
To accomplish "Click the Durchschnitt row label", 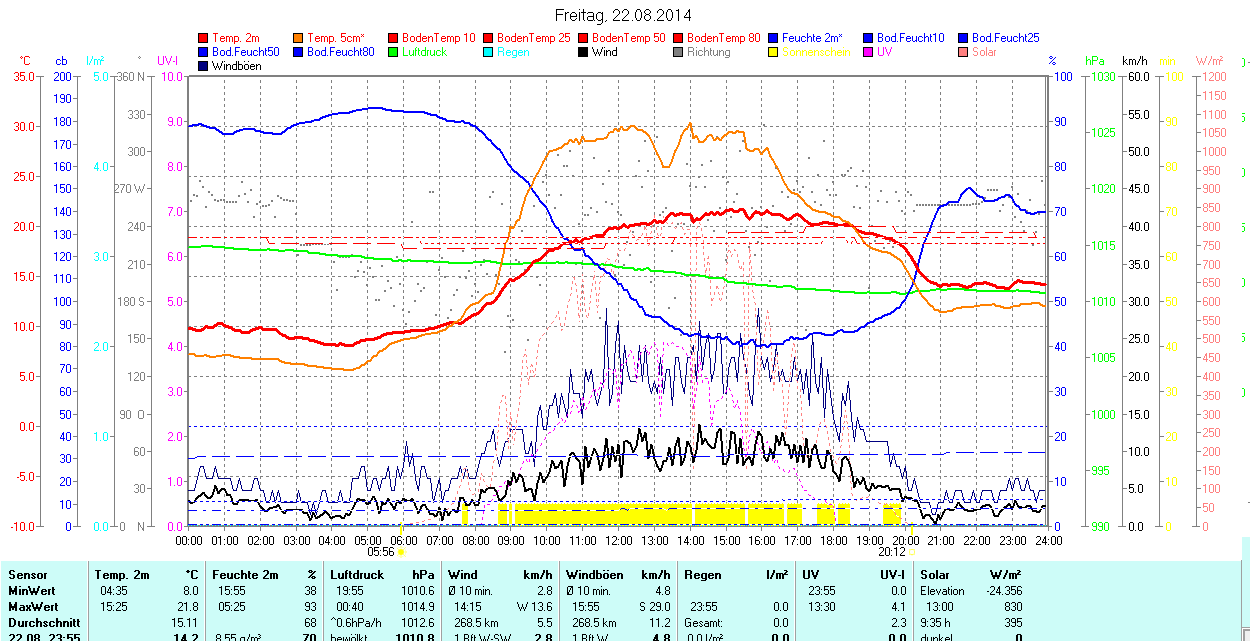I will tap(43, 623).
